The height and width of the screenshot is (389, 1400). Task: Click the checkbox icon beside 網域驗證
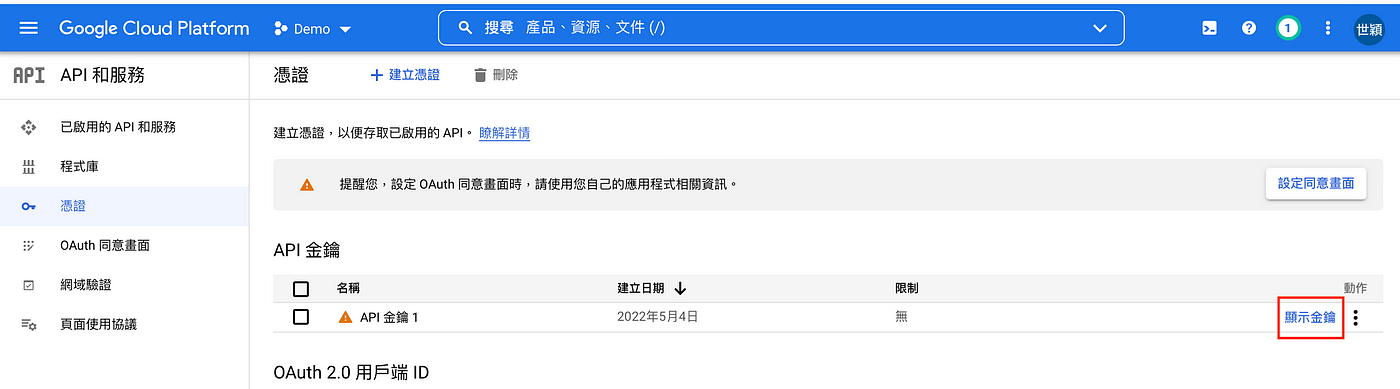tap(29, 285)
